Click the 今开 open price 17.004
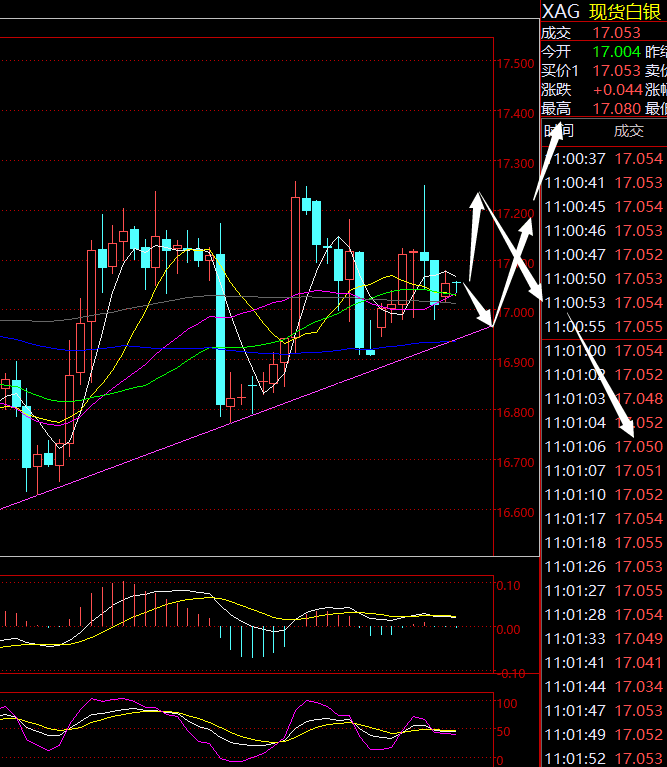Screen dimensions: 667x767 pyautogui.click(x=617, y=51)
